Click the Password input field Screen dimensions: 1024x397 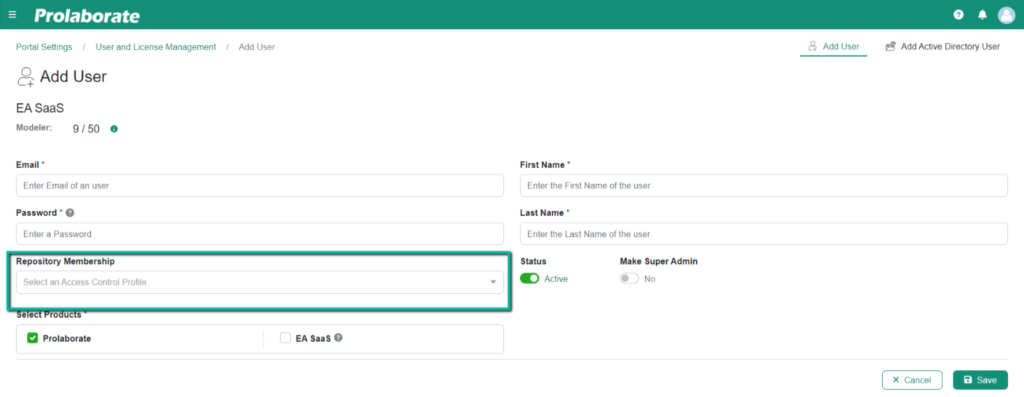[260, 234]
